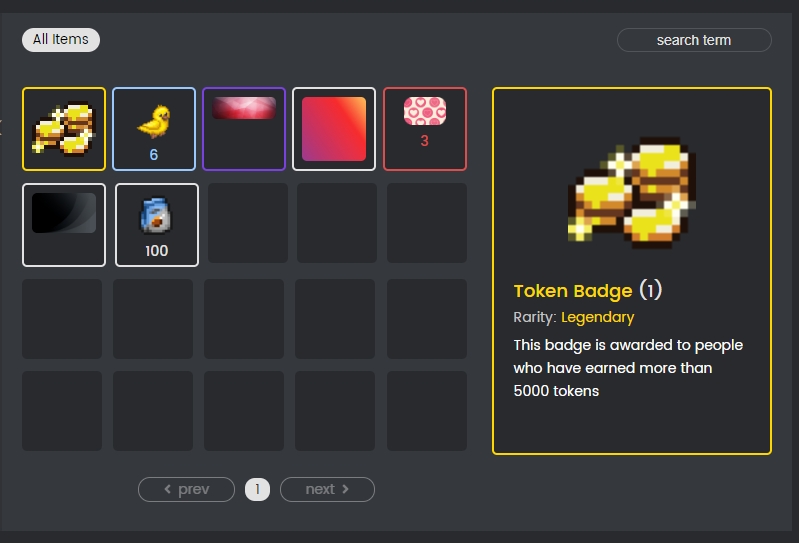The width and height of the screenshot is (799, 543).
Task: Click the Token Badge title text
Action: (x=573, y=291)
